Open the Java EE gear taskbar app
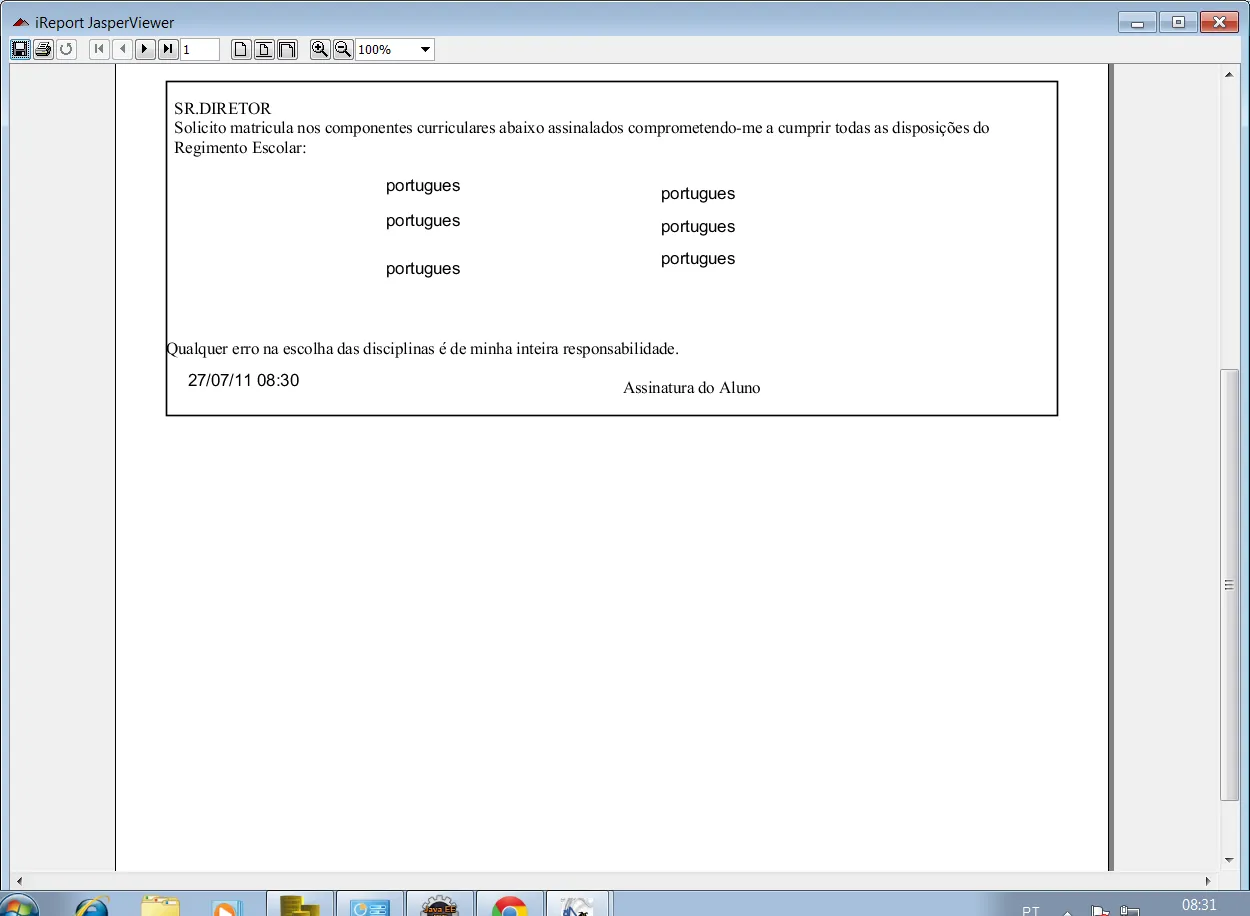Screen dimensions: 1250x916 coord(440,904)
